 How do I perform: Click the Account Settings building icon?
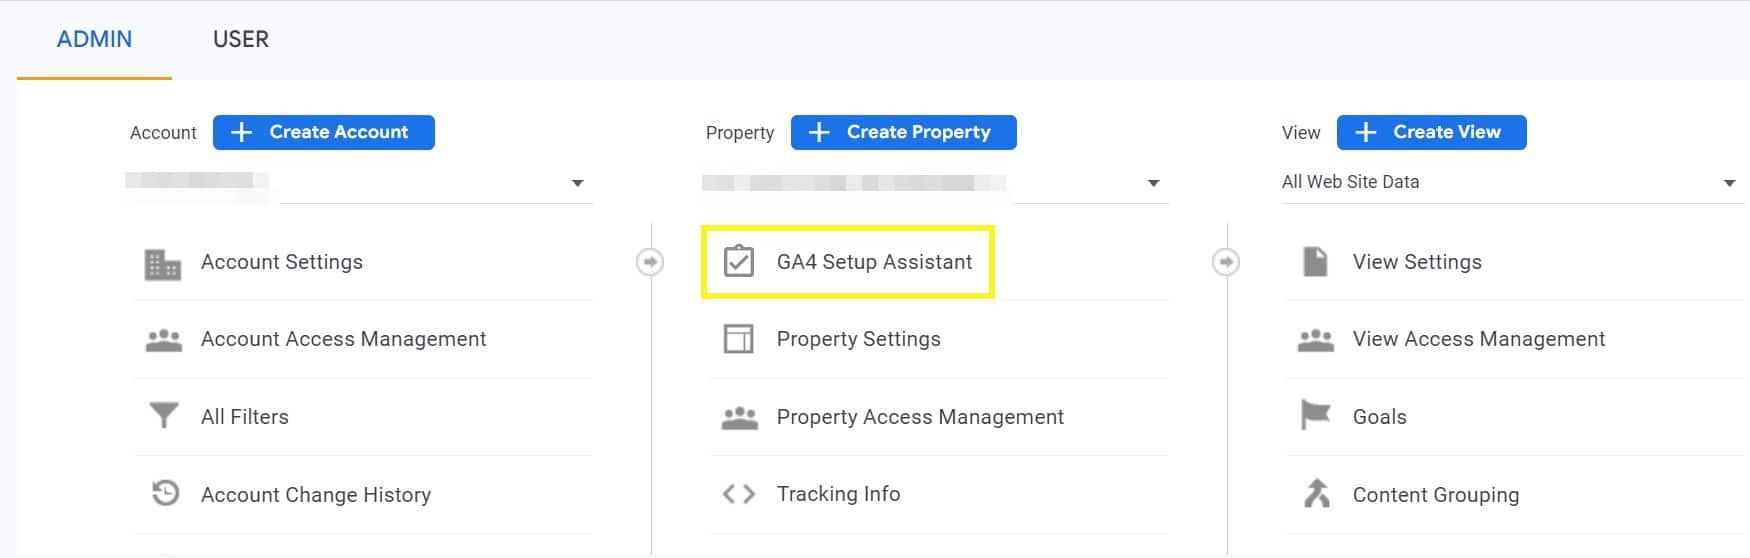point(163,264)
